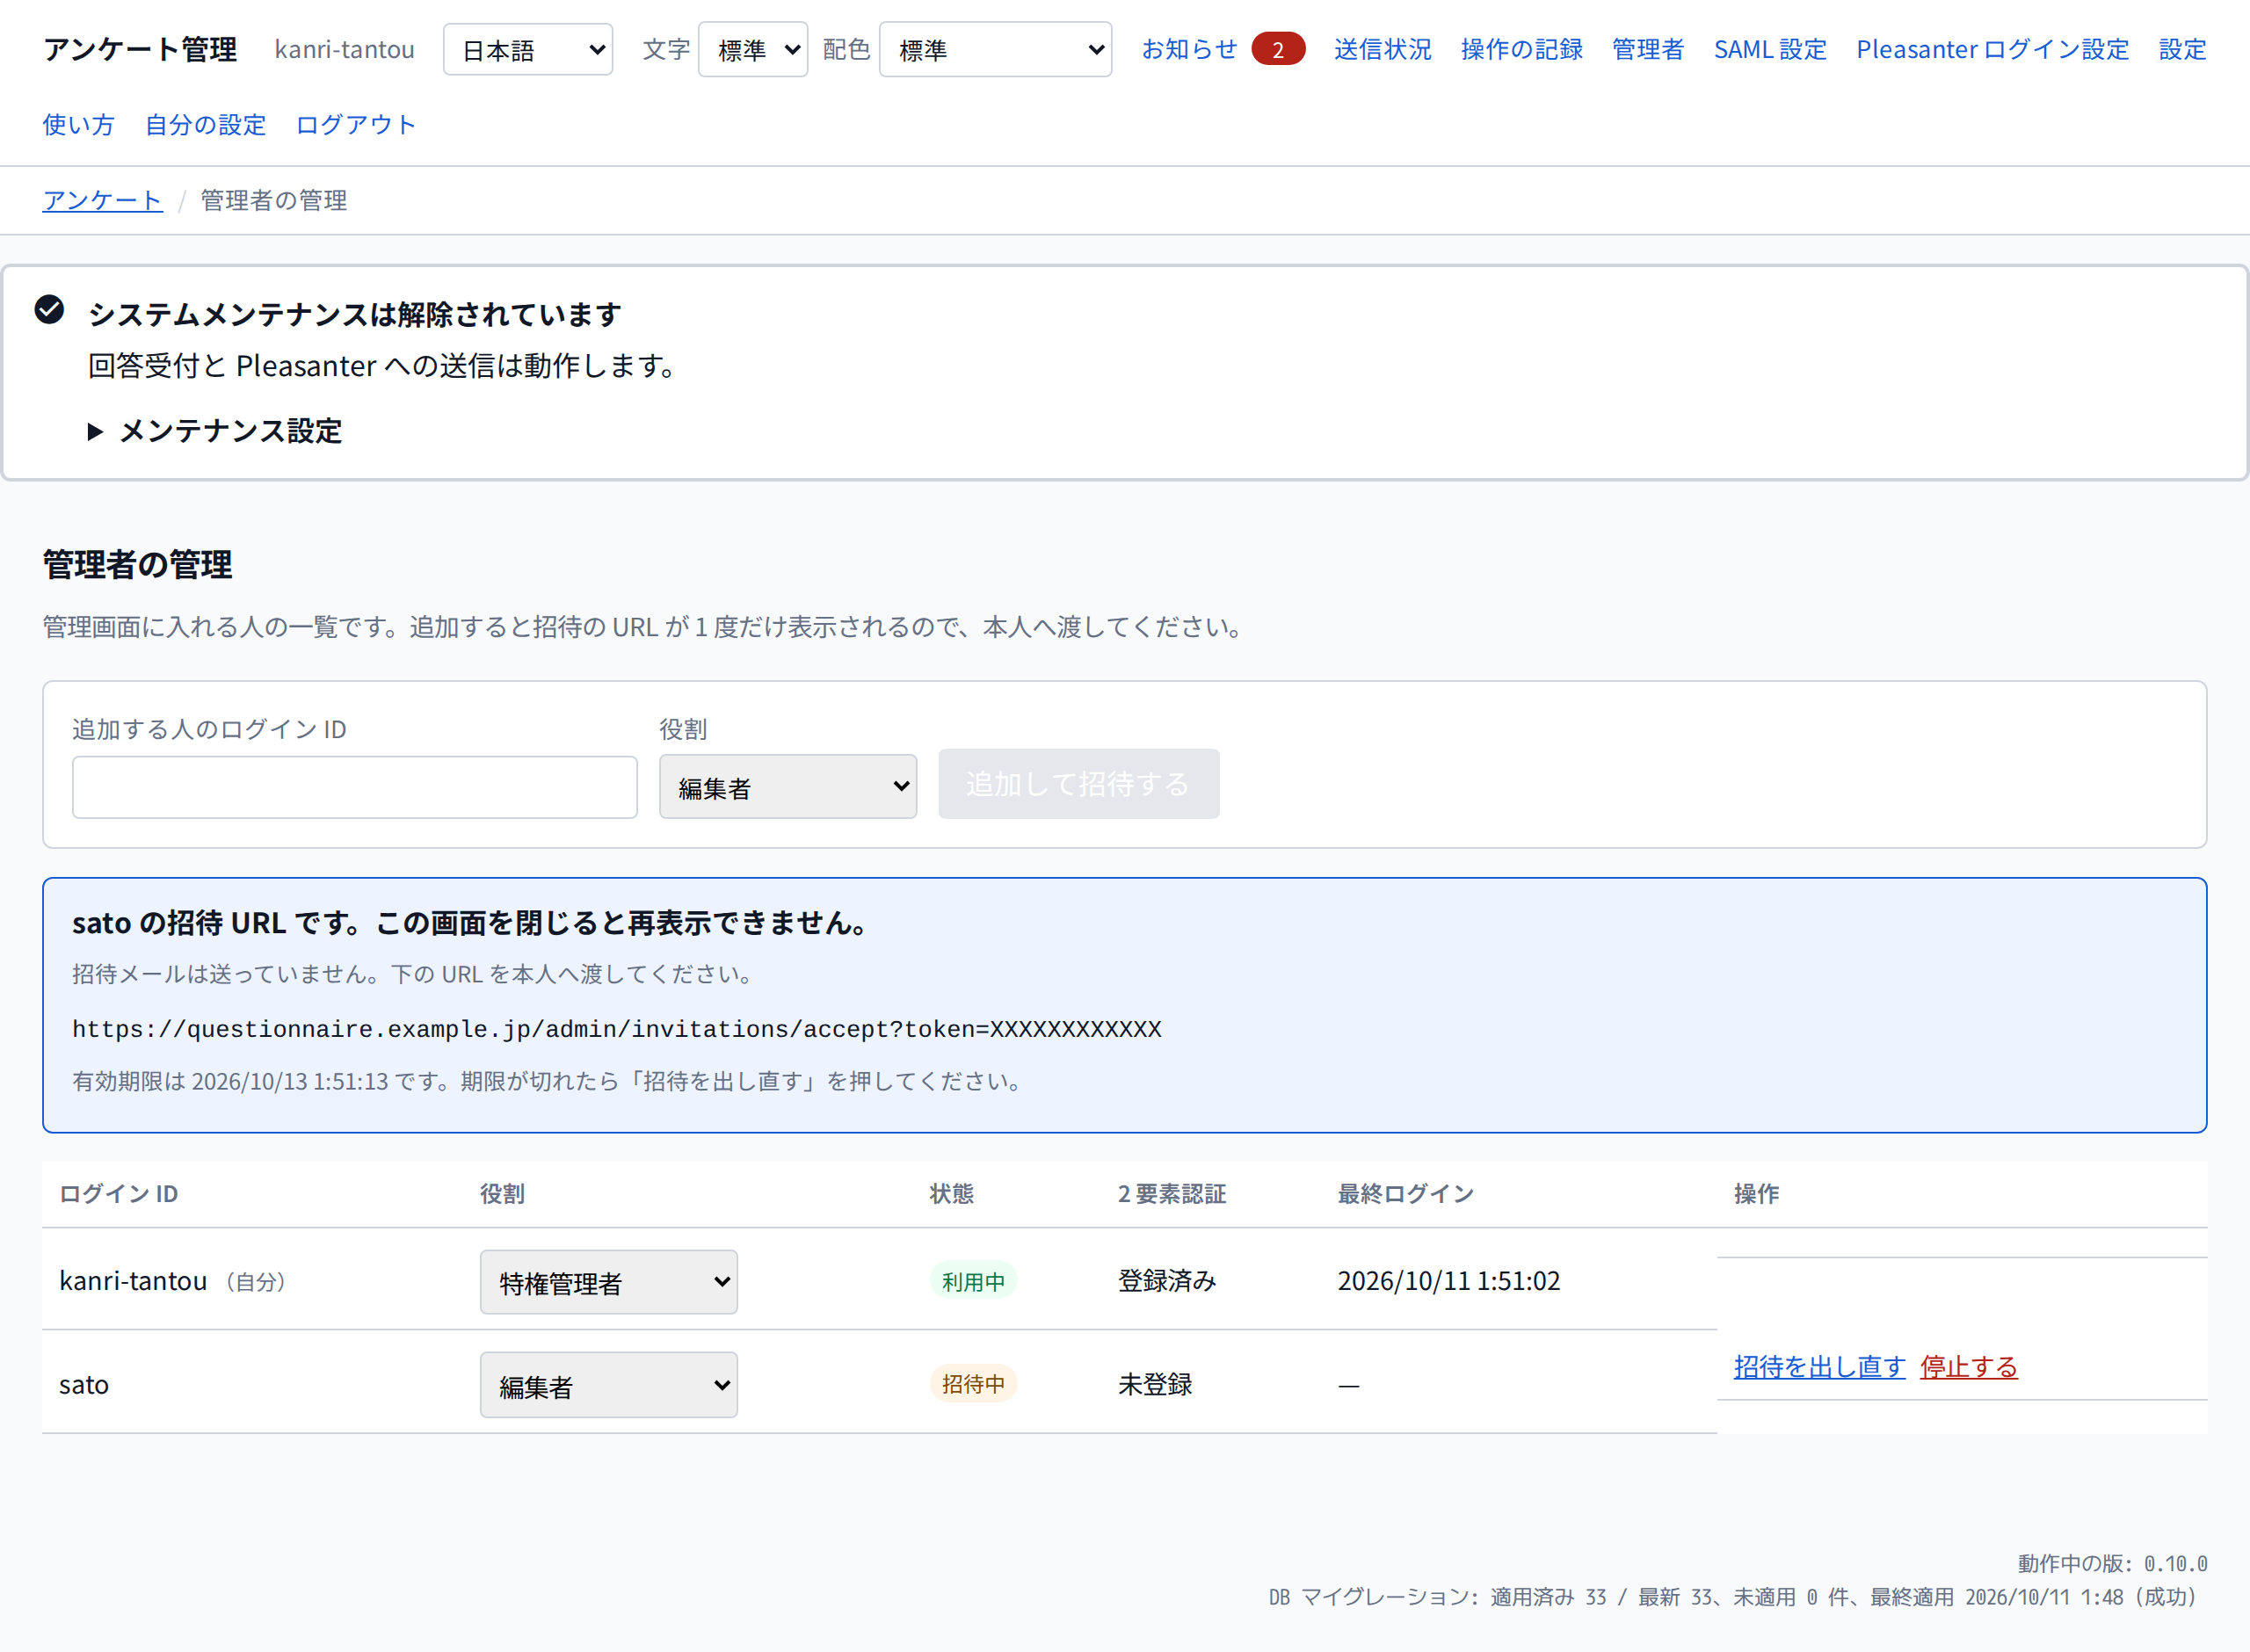Click the sato invitation URL text
Screen dimensions: 2250x1652
[x=617, y=1029]
